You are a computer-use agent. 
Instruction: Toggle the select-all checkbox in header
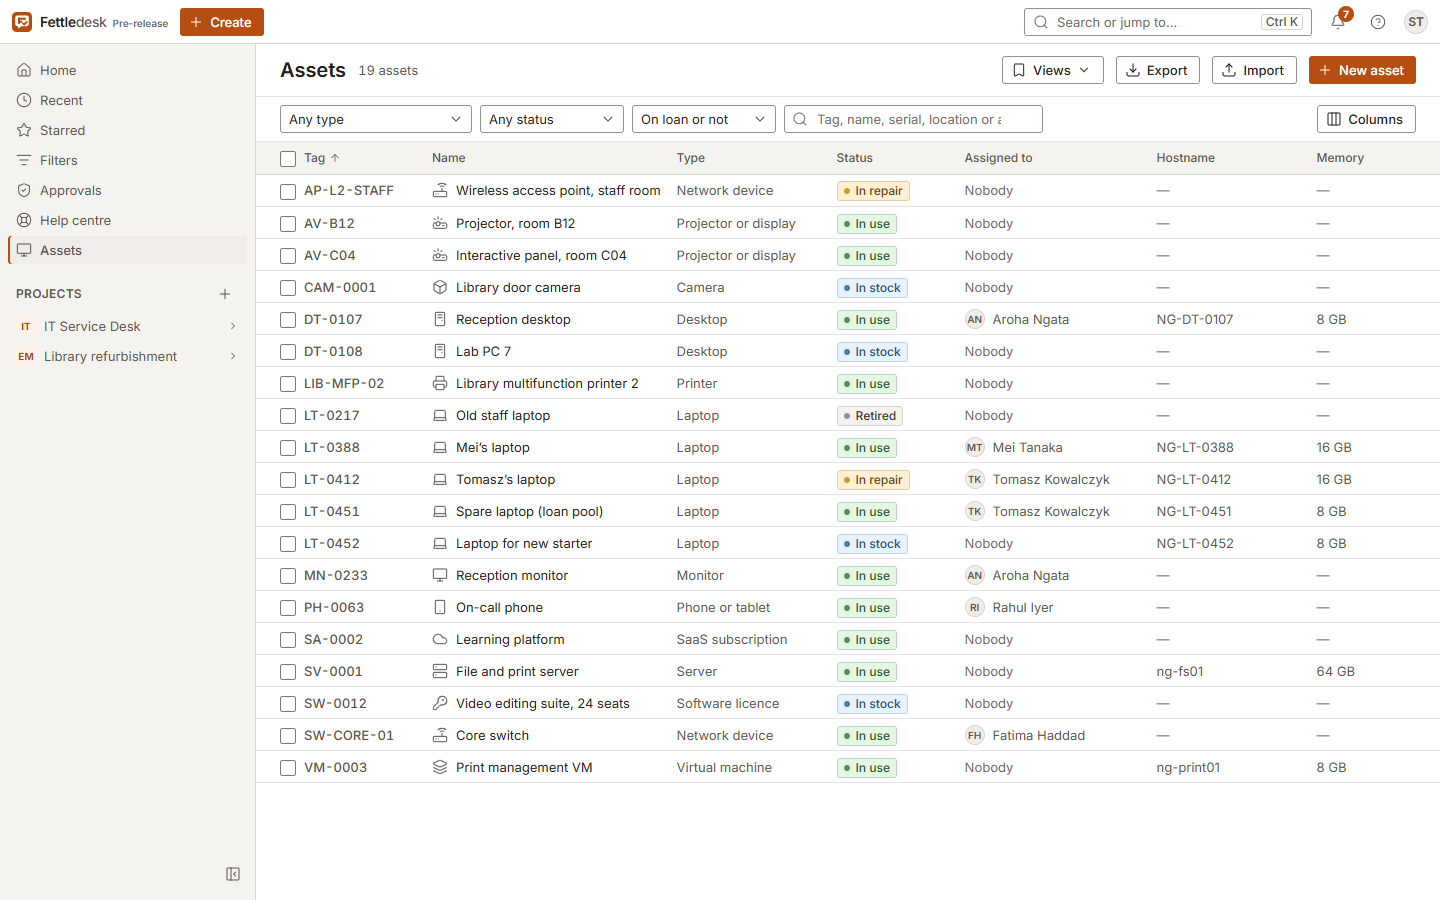point(288,159)
